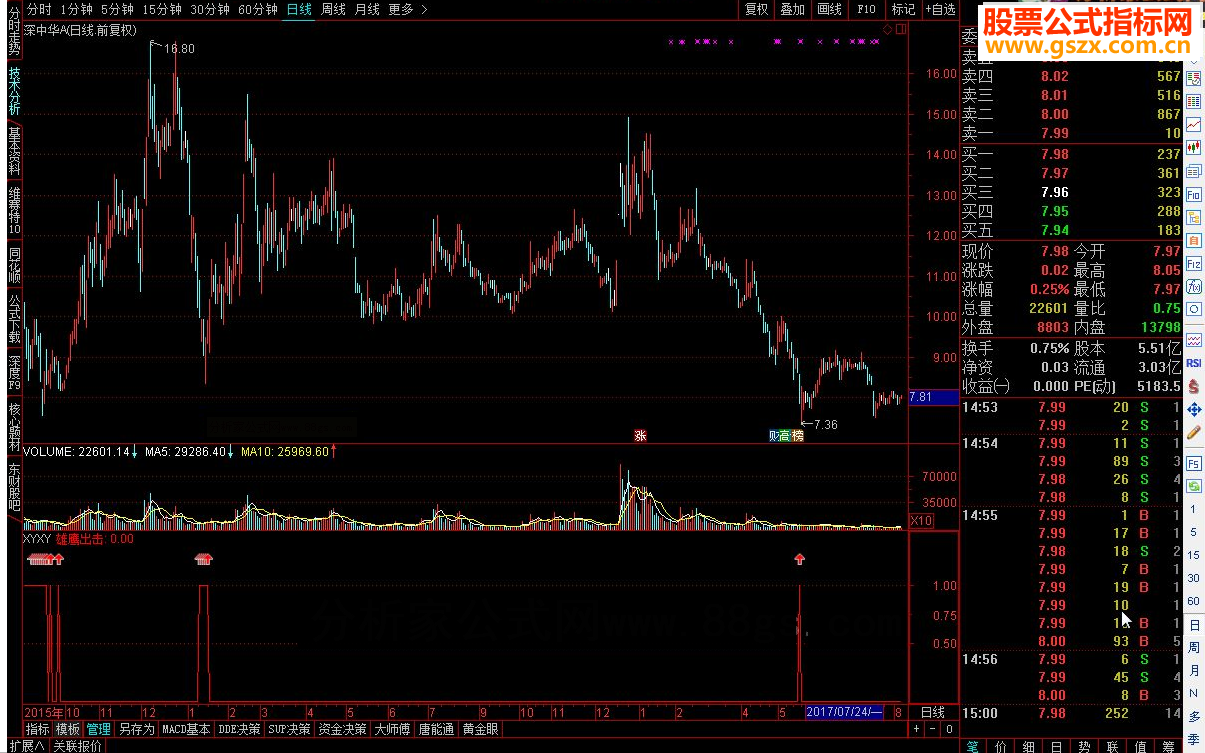Open 公式下载 sidebar tab
This screenshot has height=753, width=1205.
pos(14,320)
